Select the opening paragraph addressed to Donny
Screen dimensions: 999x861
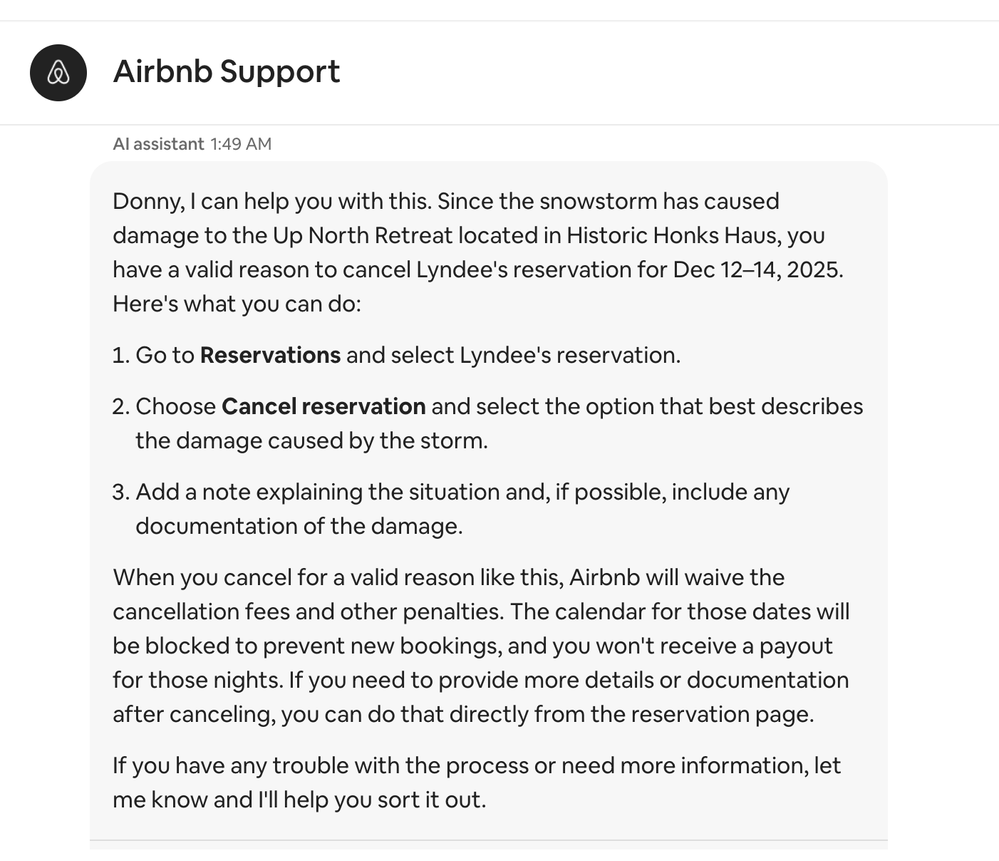point(478,251)
